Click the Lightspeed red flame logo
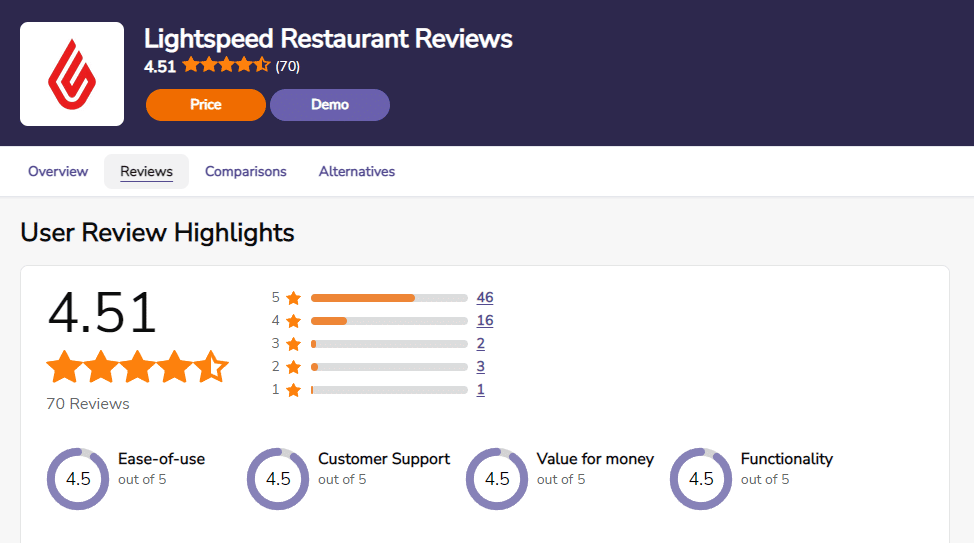 tap(72, 74)
